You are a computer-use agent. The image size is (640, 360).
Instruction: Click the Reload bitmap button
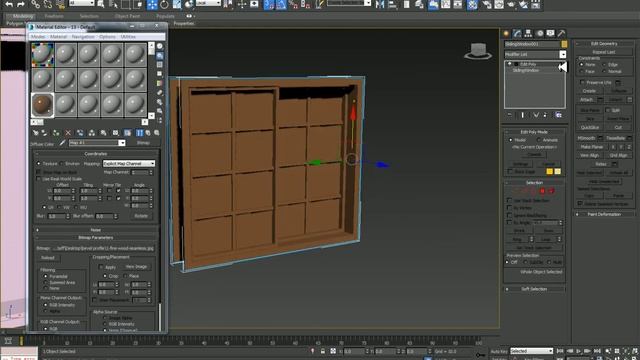tap(48, 258)
